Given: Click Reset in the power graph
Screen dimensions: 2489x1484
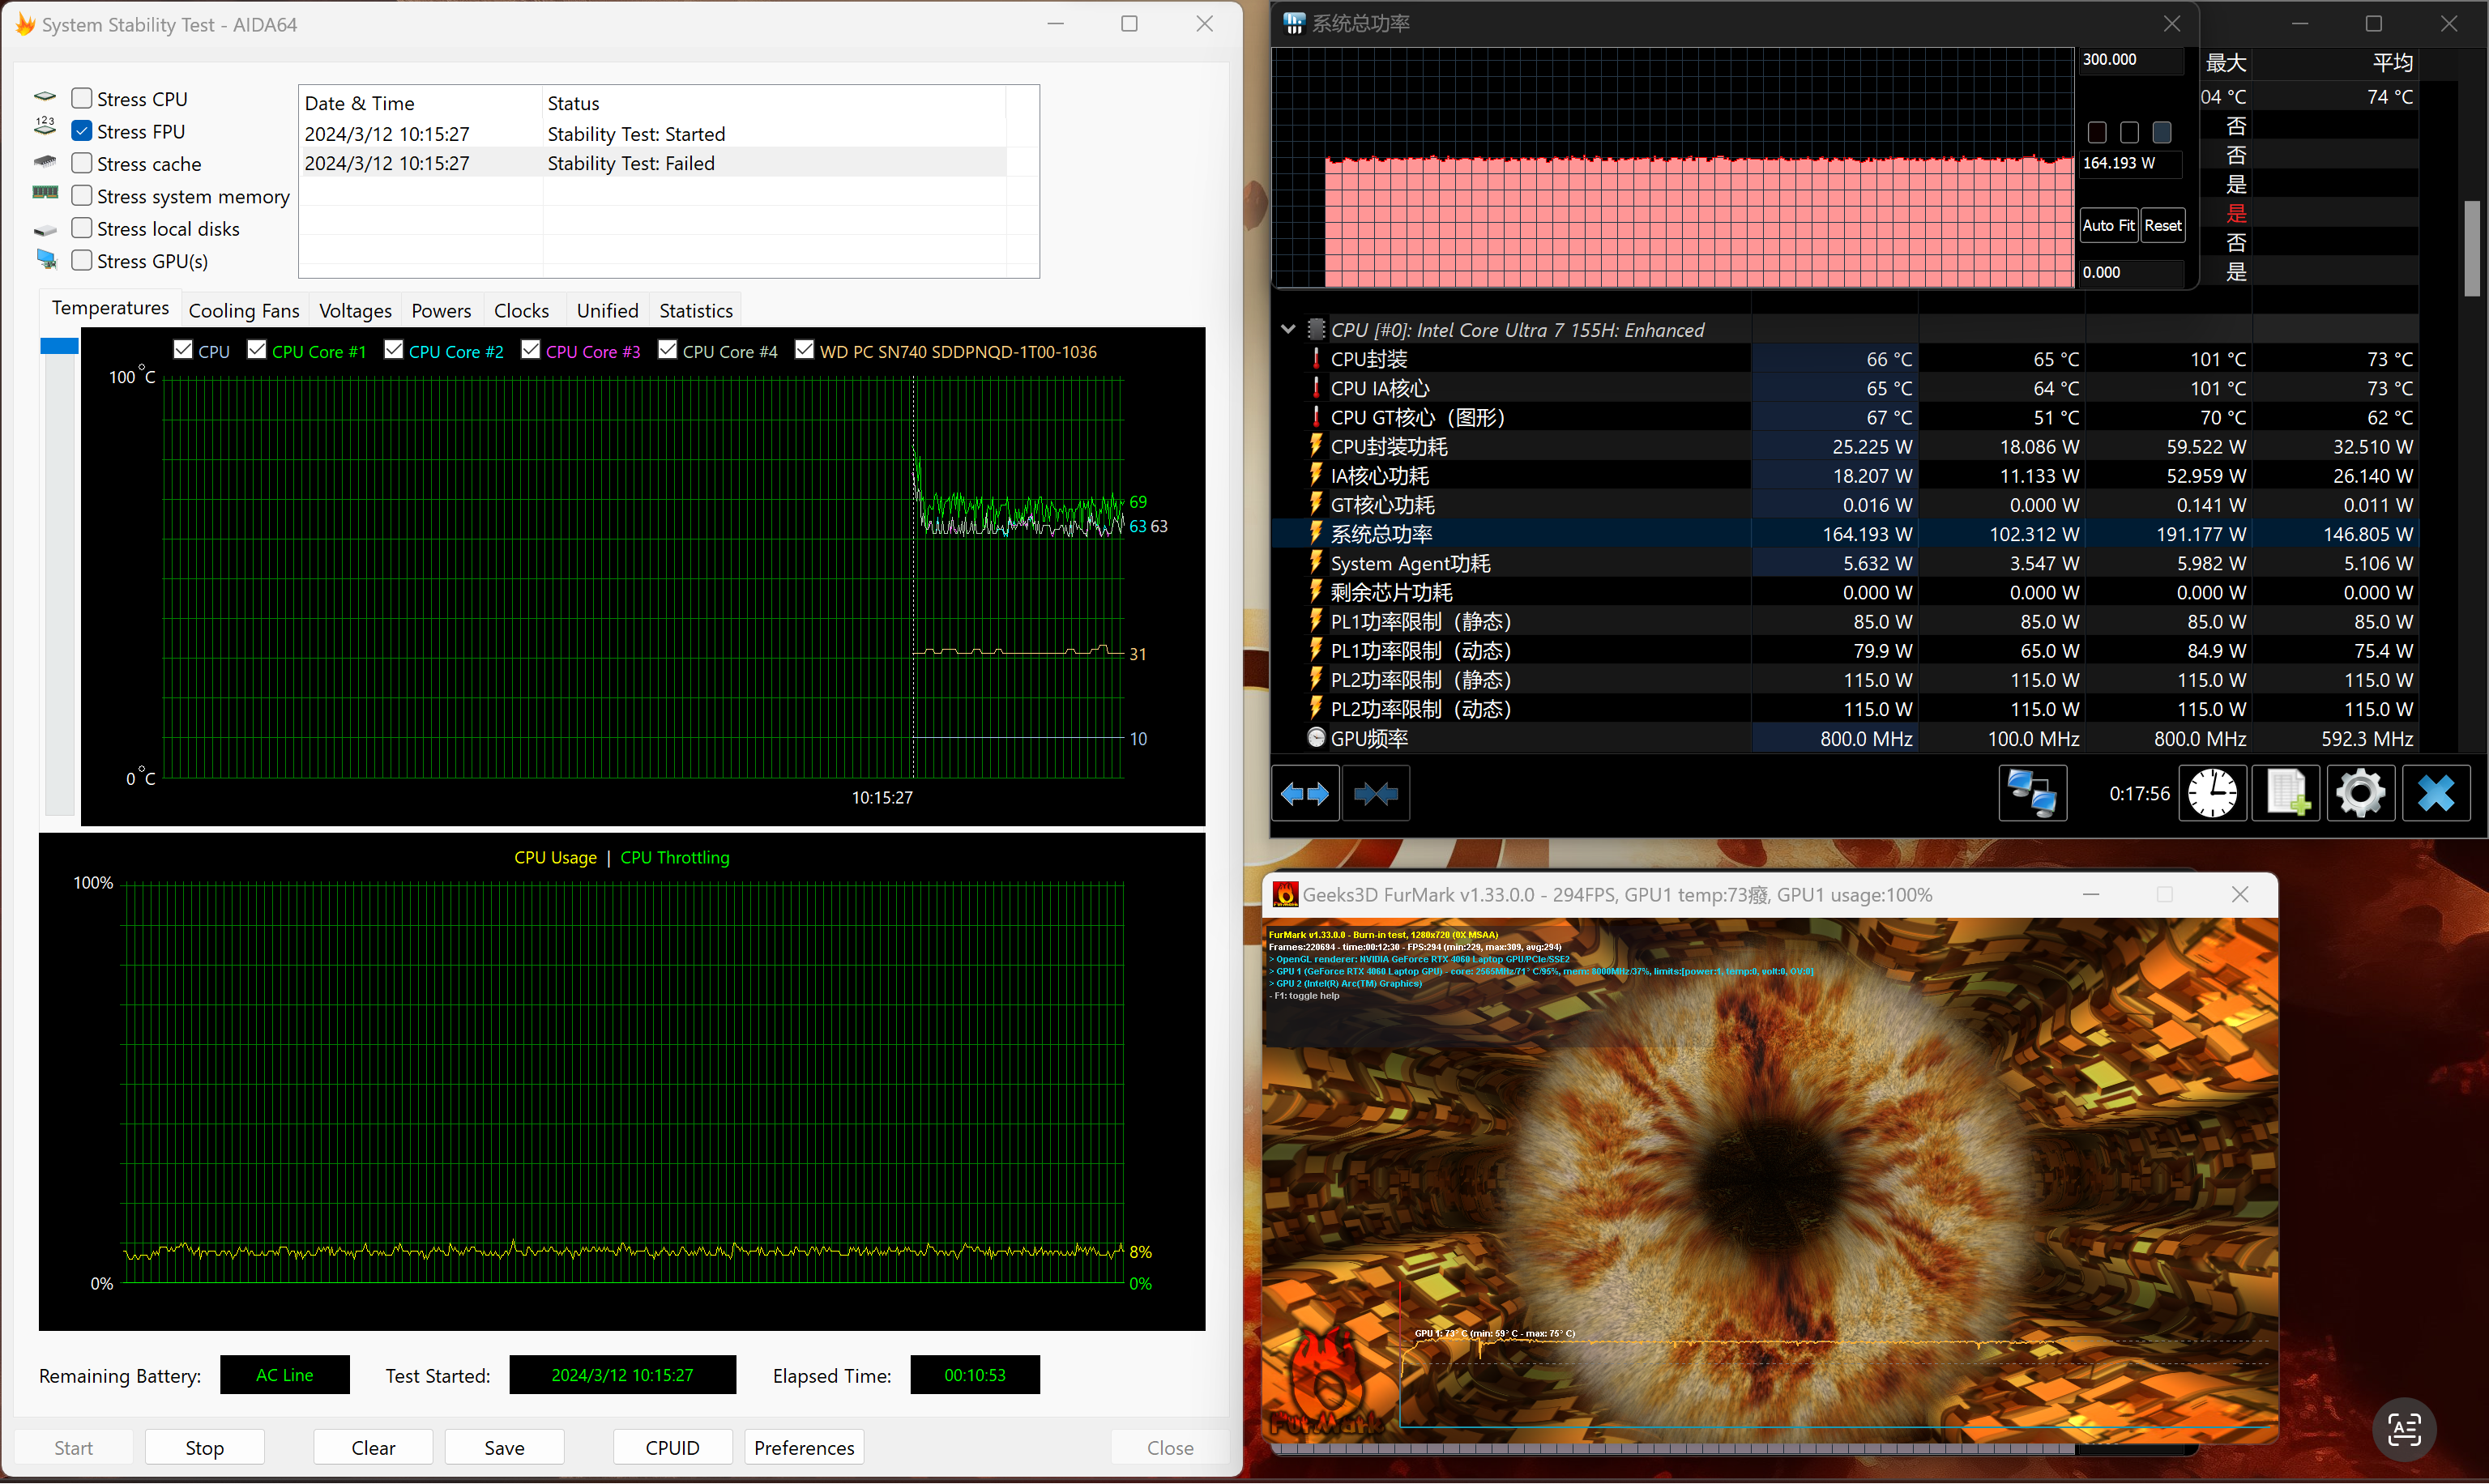Looking at the screenshot, I should tap(2163, 226).
